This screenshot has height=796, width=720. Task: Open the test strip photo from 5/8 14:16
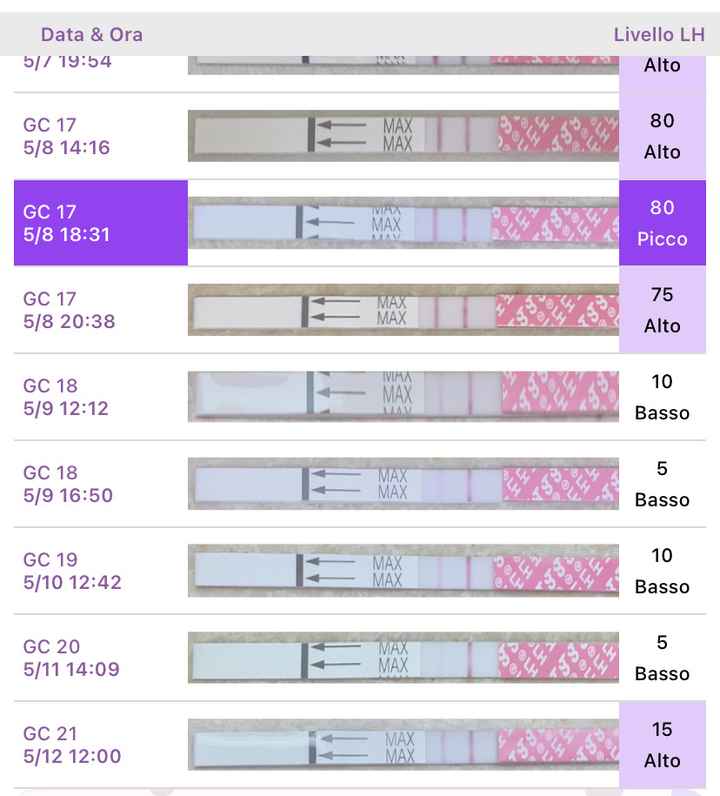[403, 136]
